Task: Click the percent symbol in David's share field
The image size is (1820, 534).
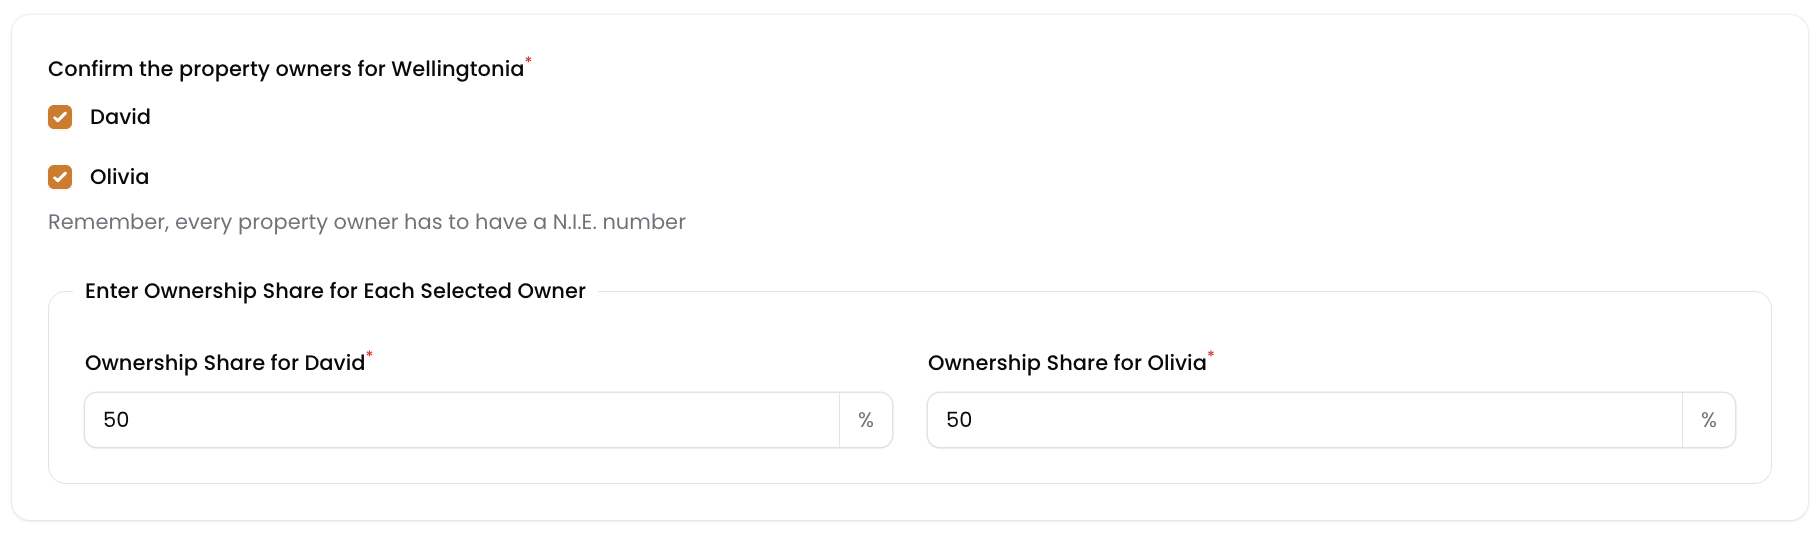Action: tap(866, 420)
